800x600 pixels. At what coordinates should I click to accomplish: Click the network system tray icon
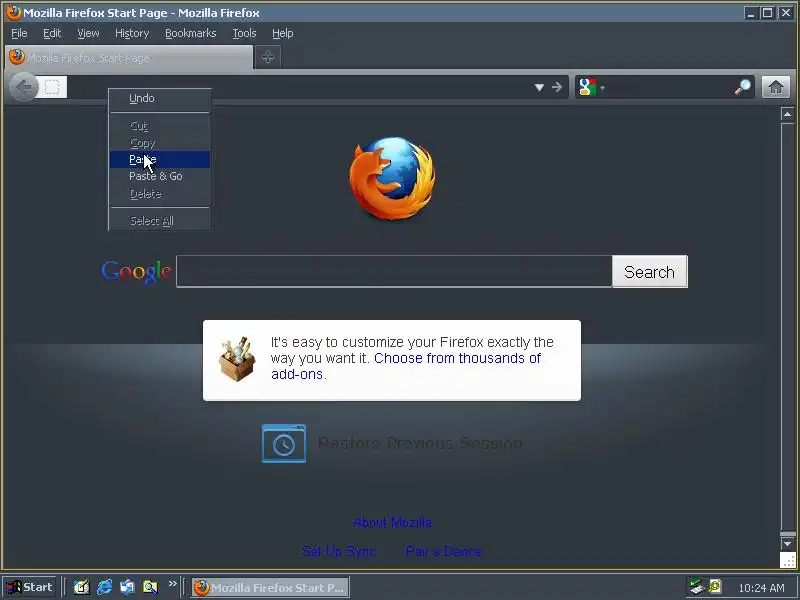696,587
